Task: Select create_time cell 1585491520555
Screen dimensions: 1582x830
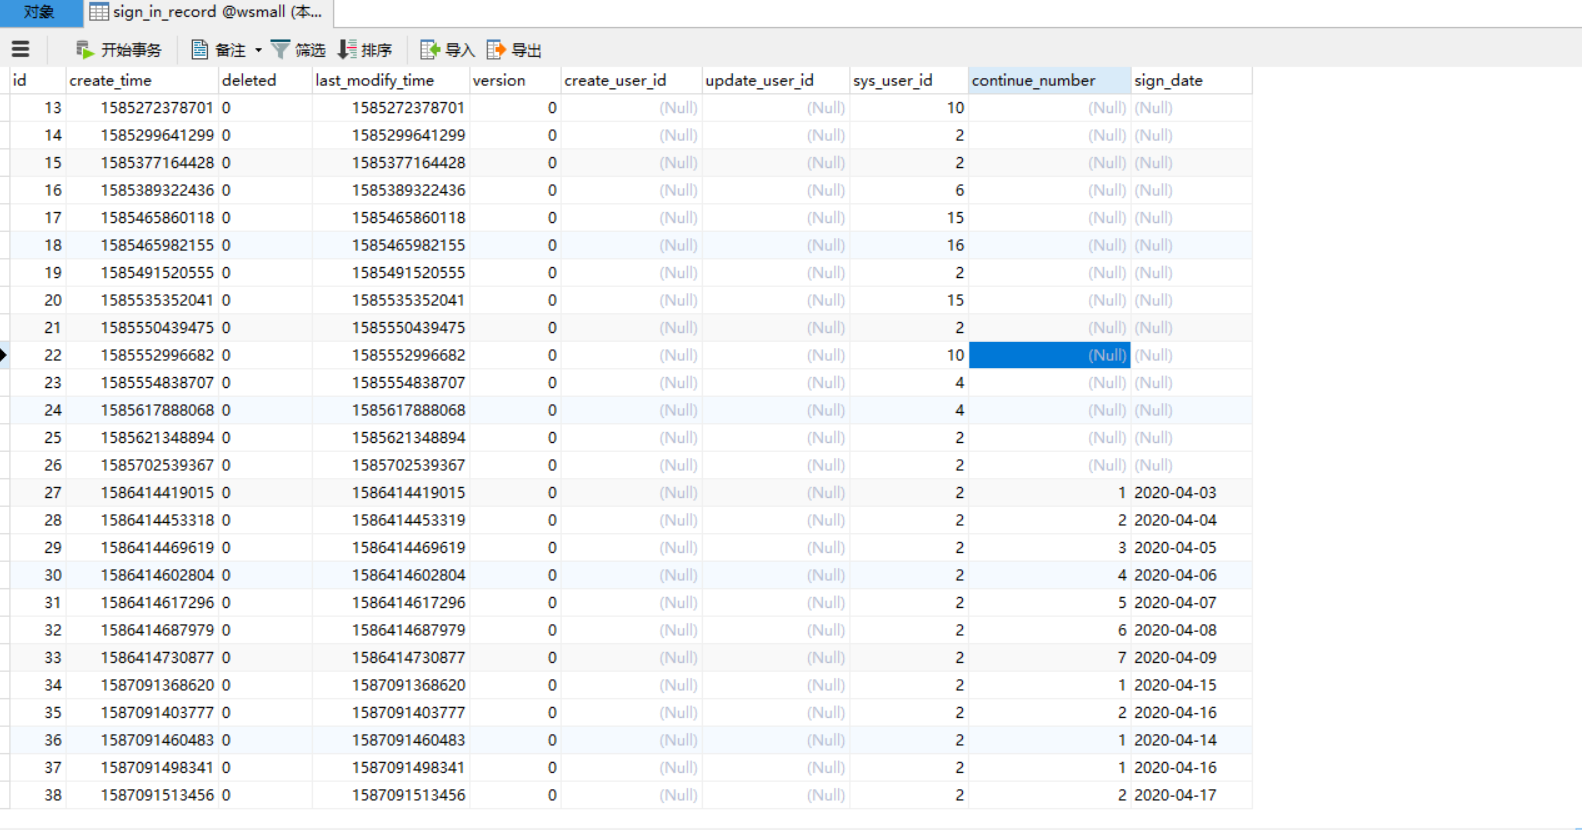Action: [x=142, y=272]
